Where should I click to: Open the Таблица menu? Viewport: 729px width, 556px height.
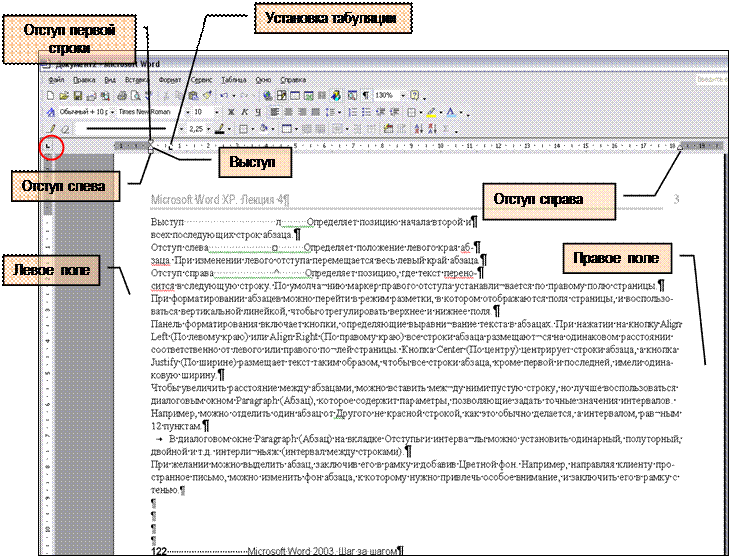(x=233, y=80)
